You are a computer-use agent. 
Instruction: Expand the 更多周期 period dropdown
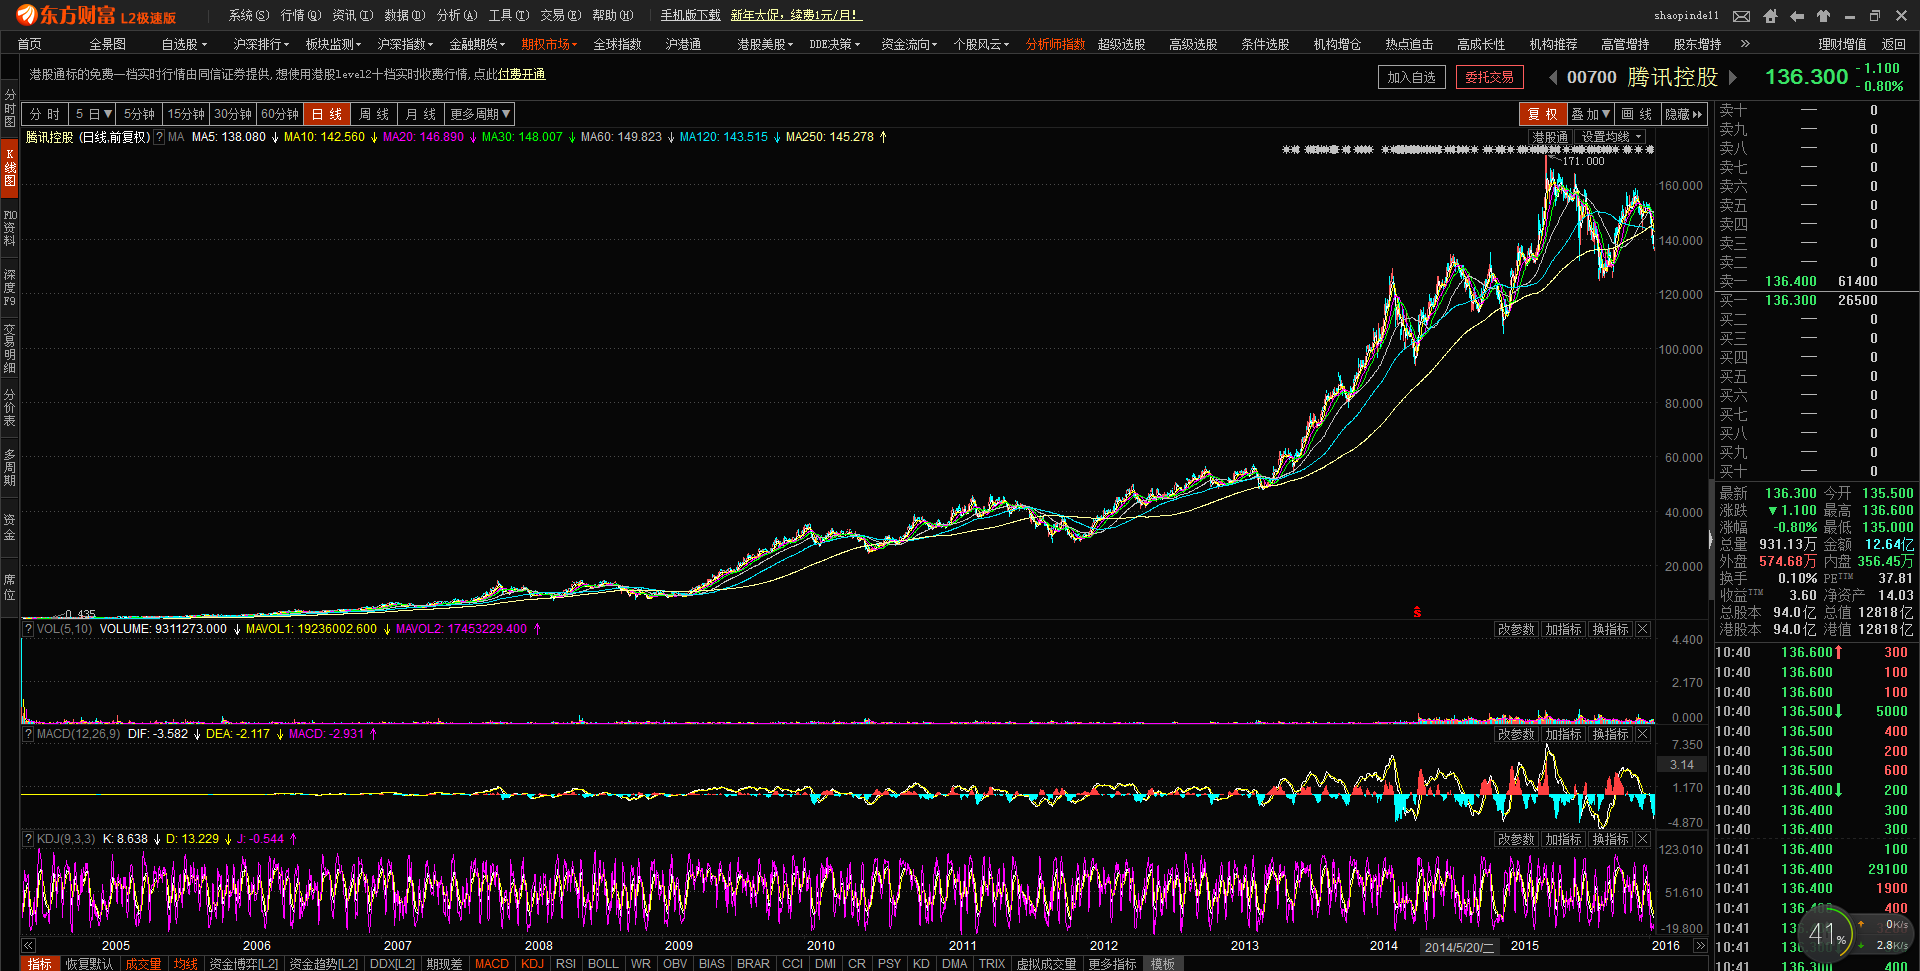(x=480, y=114)
